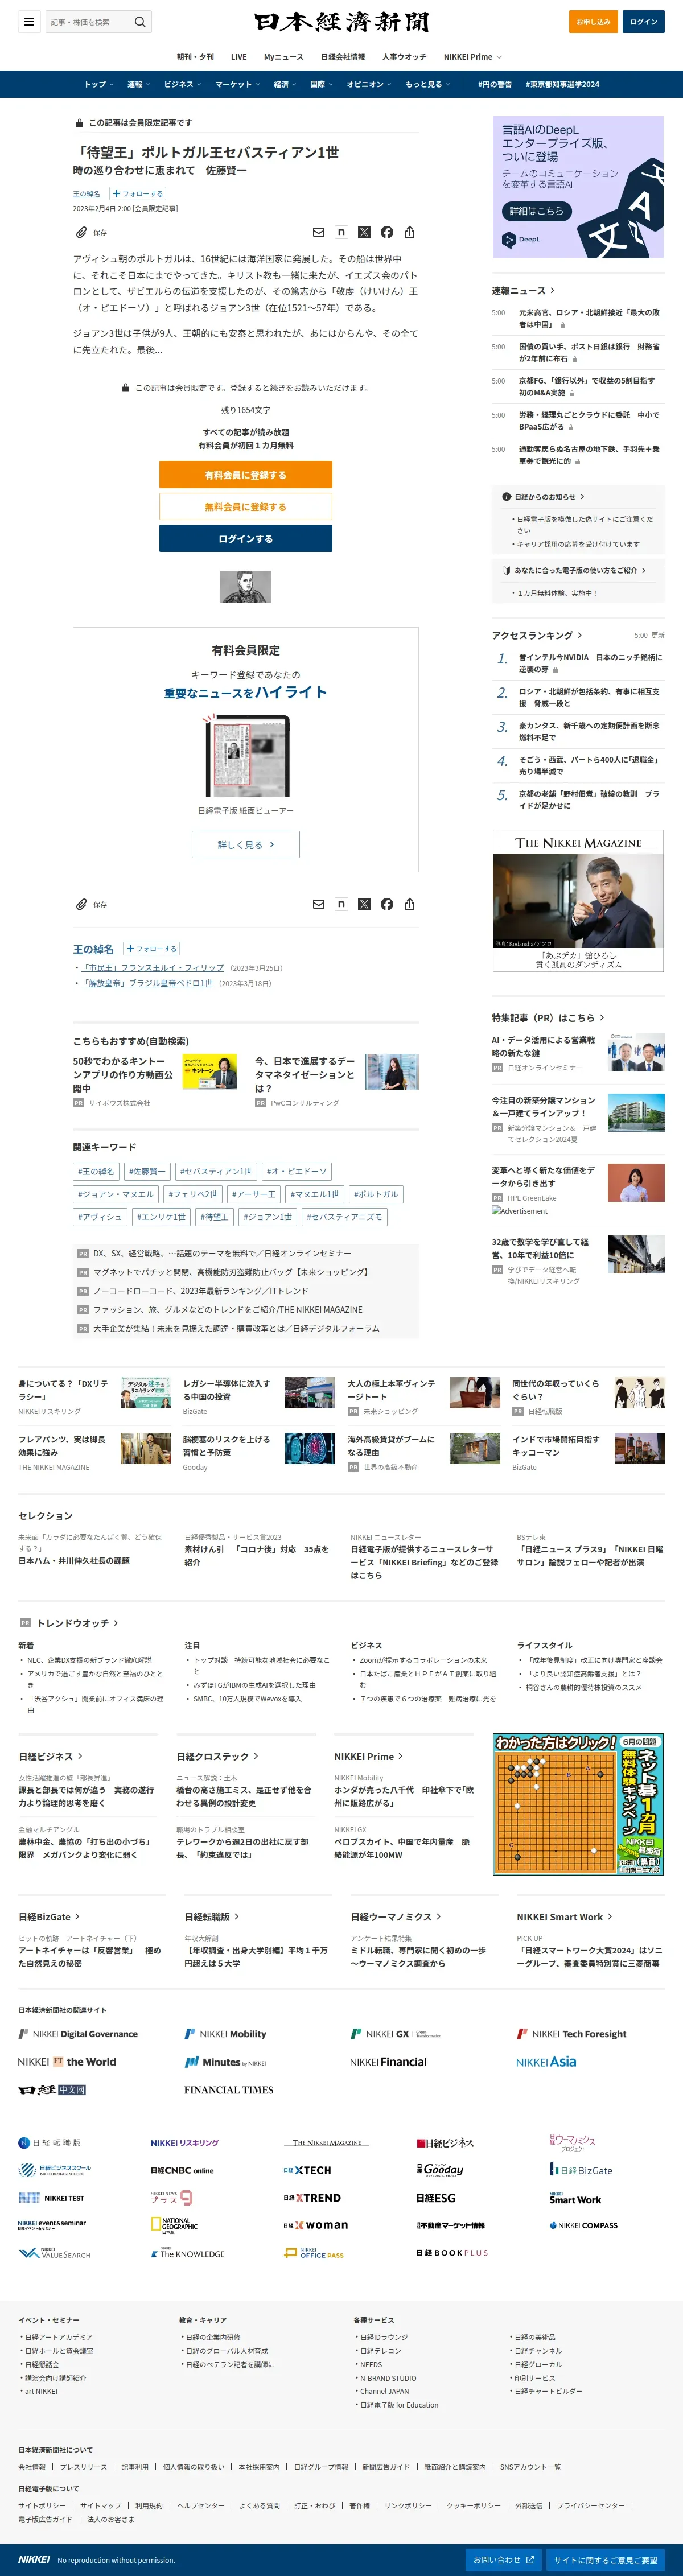Click note icon below paid-member box

coord(341,904)
